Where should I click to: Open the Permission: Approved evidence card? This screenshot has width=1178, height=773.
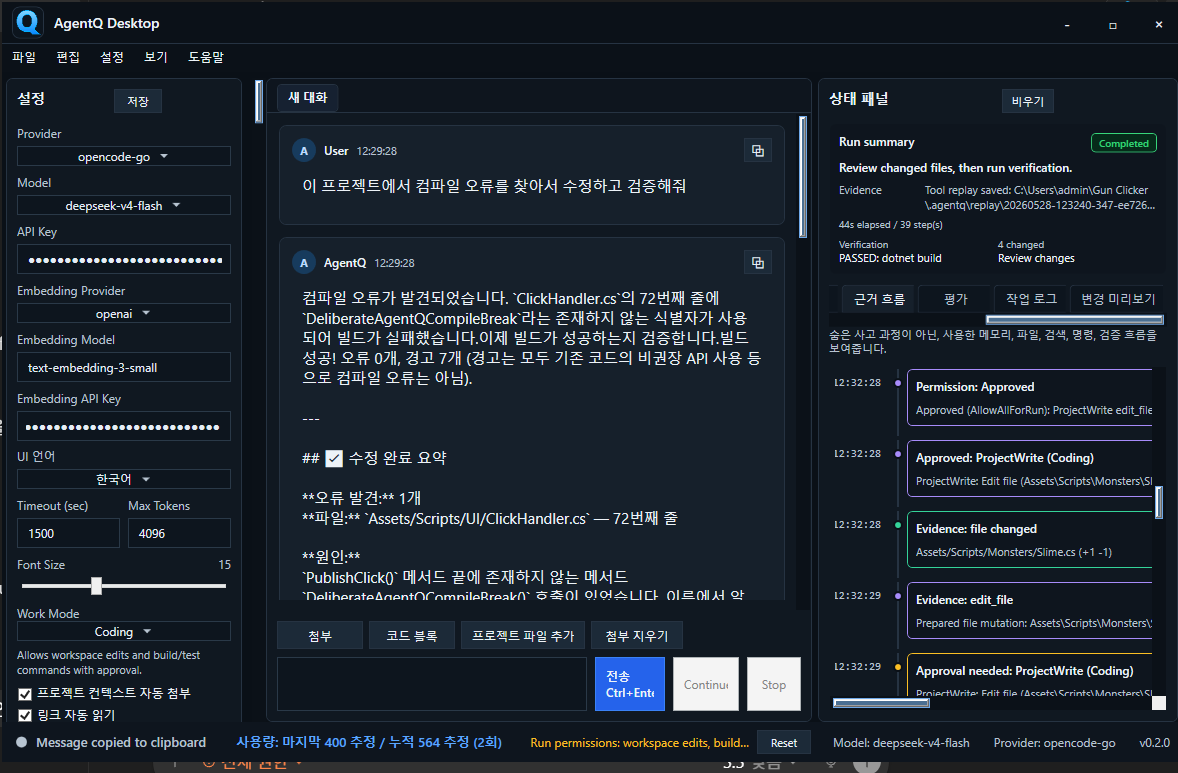(x=1030, y=398)
